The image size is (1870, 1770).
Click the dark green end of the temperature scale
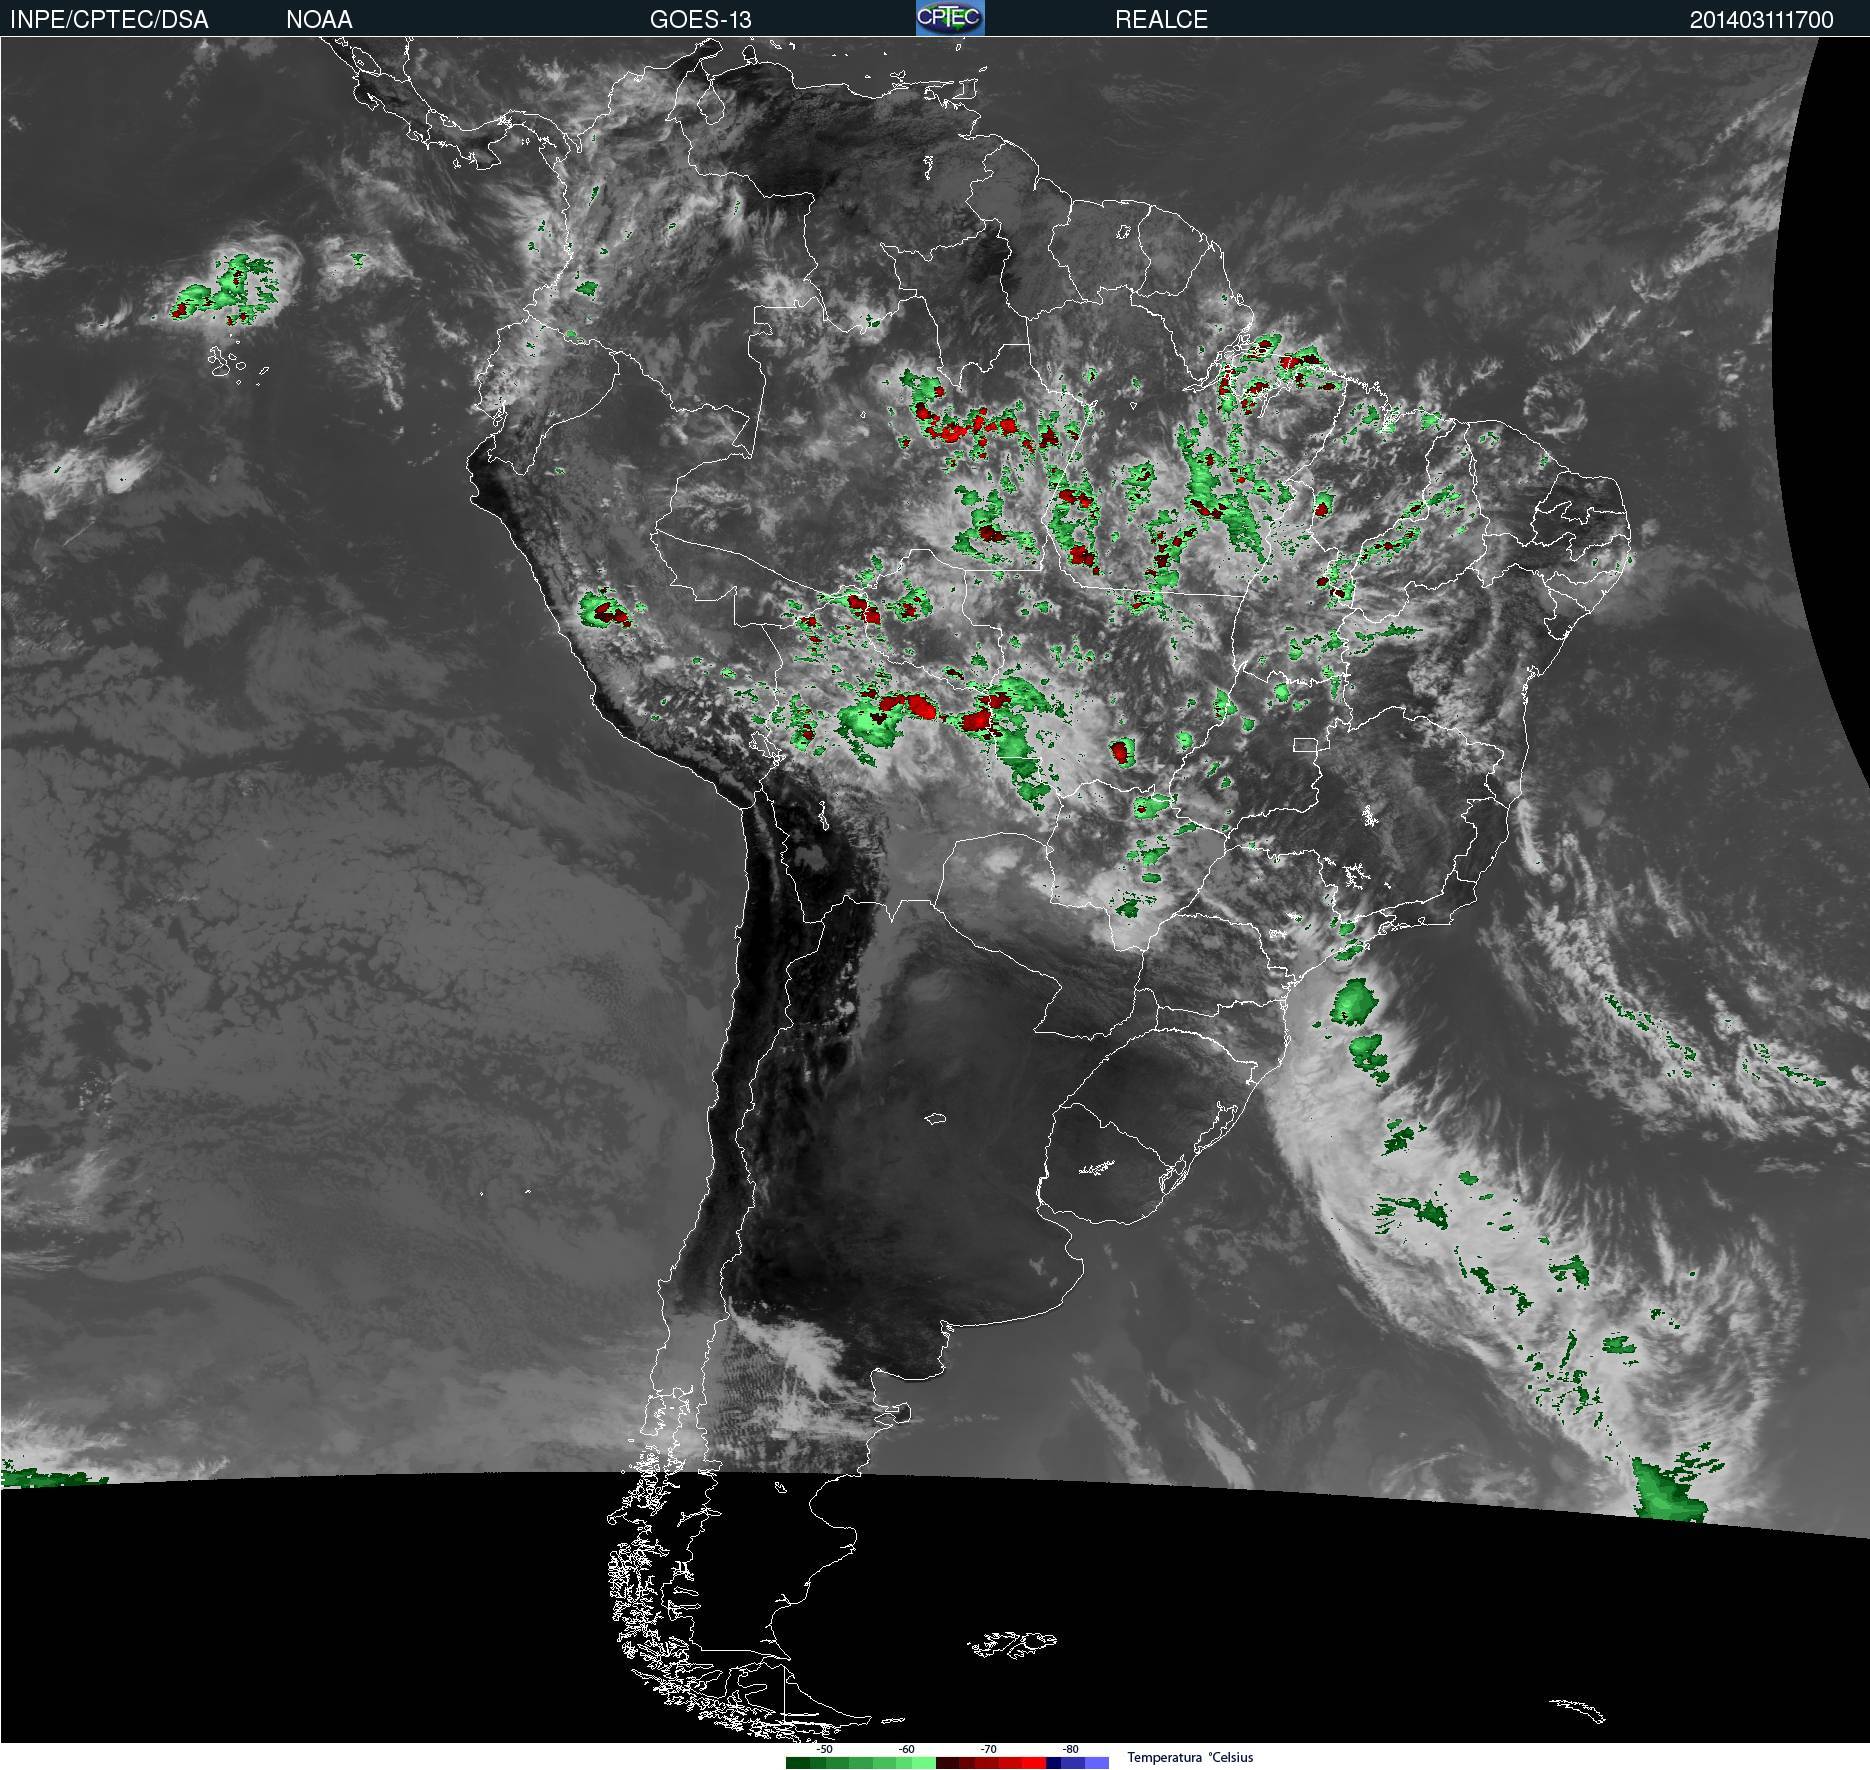point(798,1763)
